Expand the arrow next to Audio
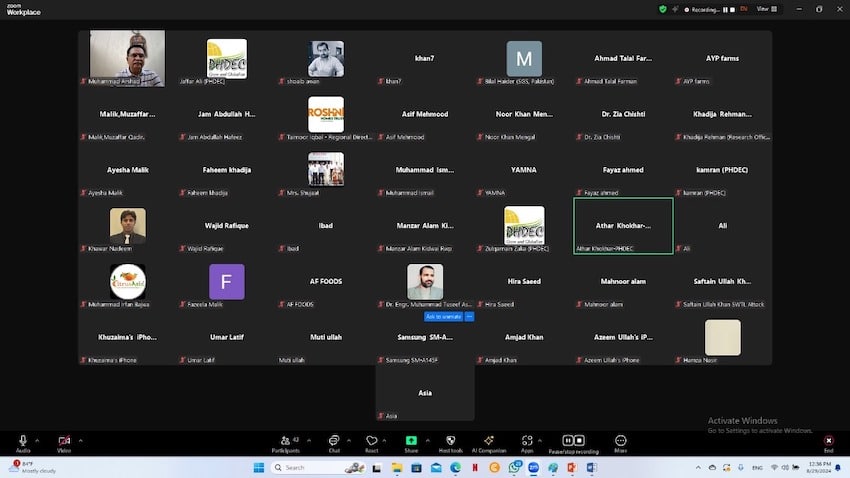 (x=38, y=439)
